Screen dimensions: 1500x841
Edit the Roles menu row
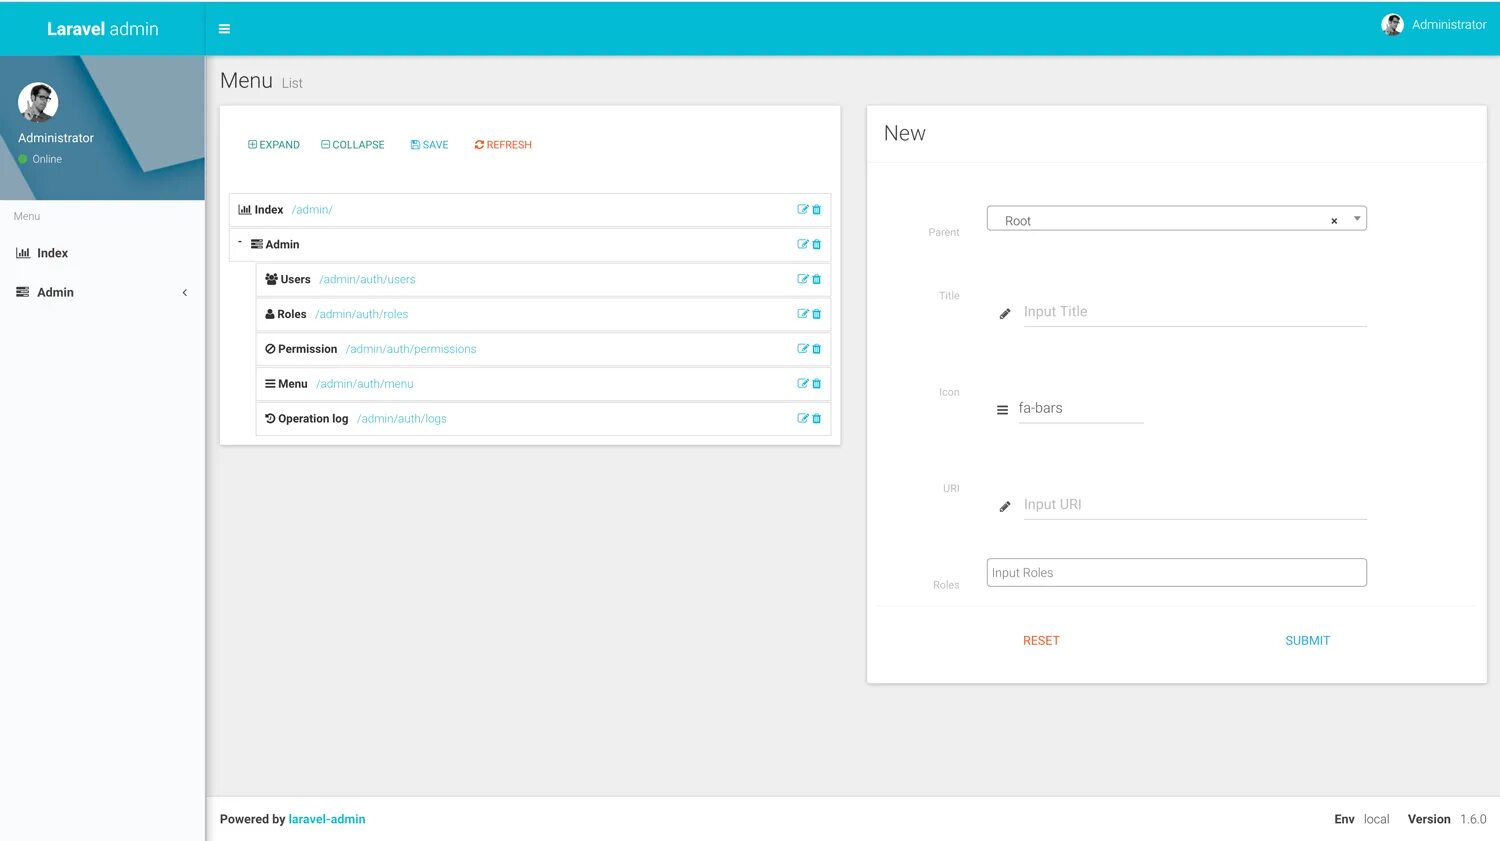coord(802,314)
